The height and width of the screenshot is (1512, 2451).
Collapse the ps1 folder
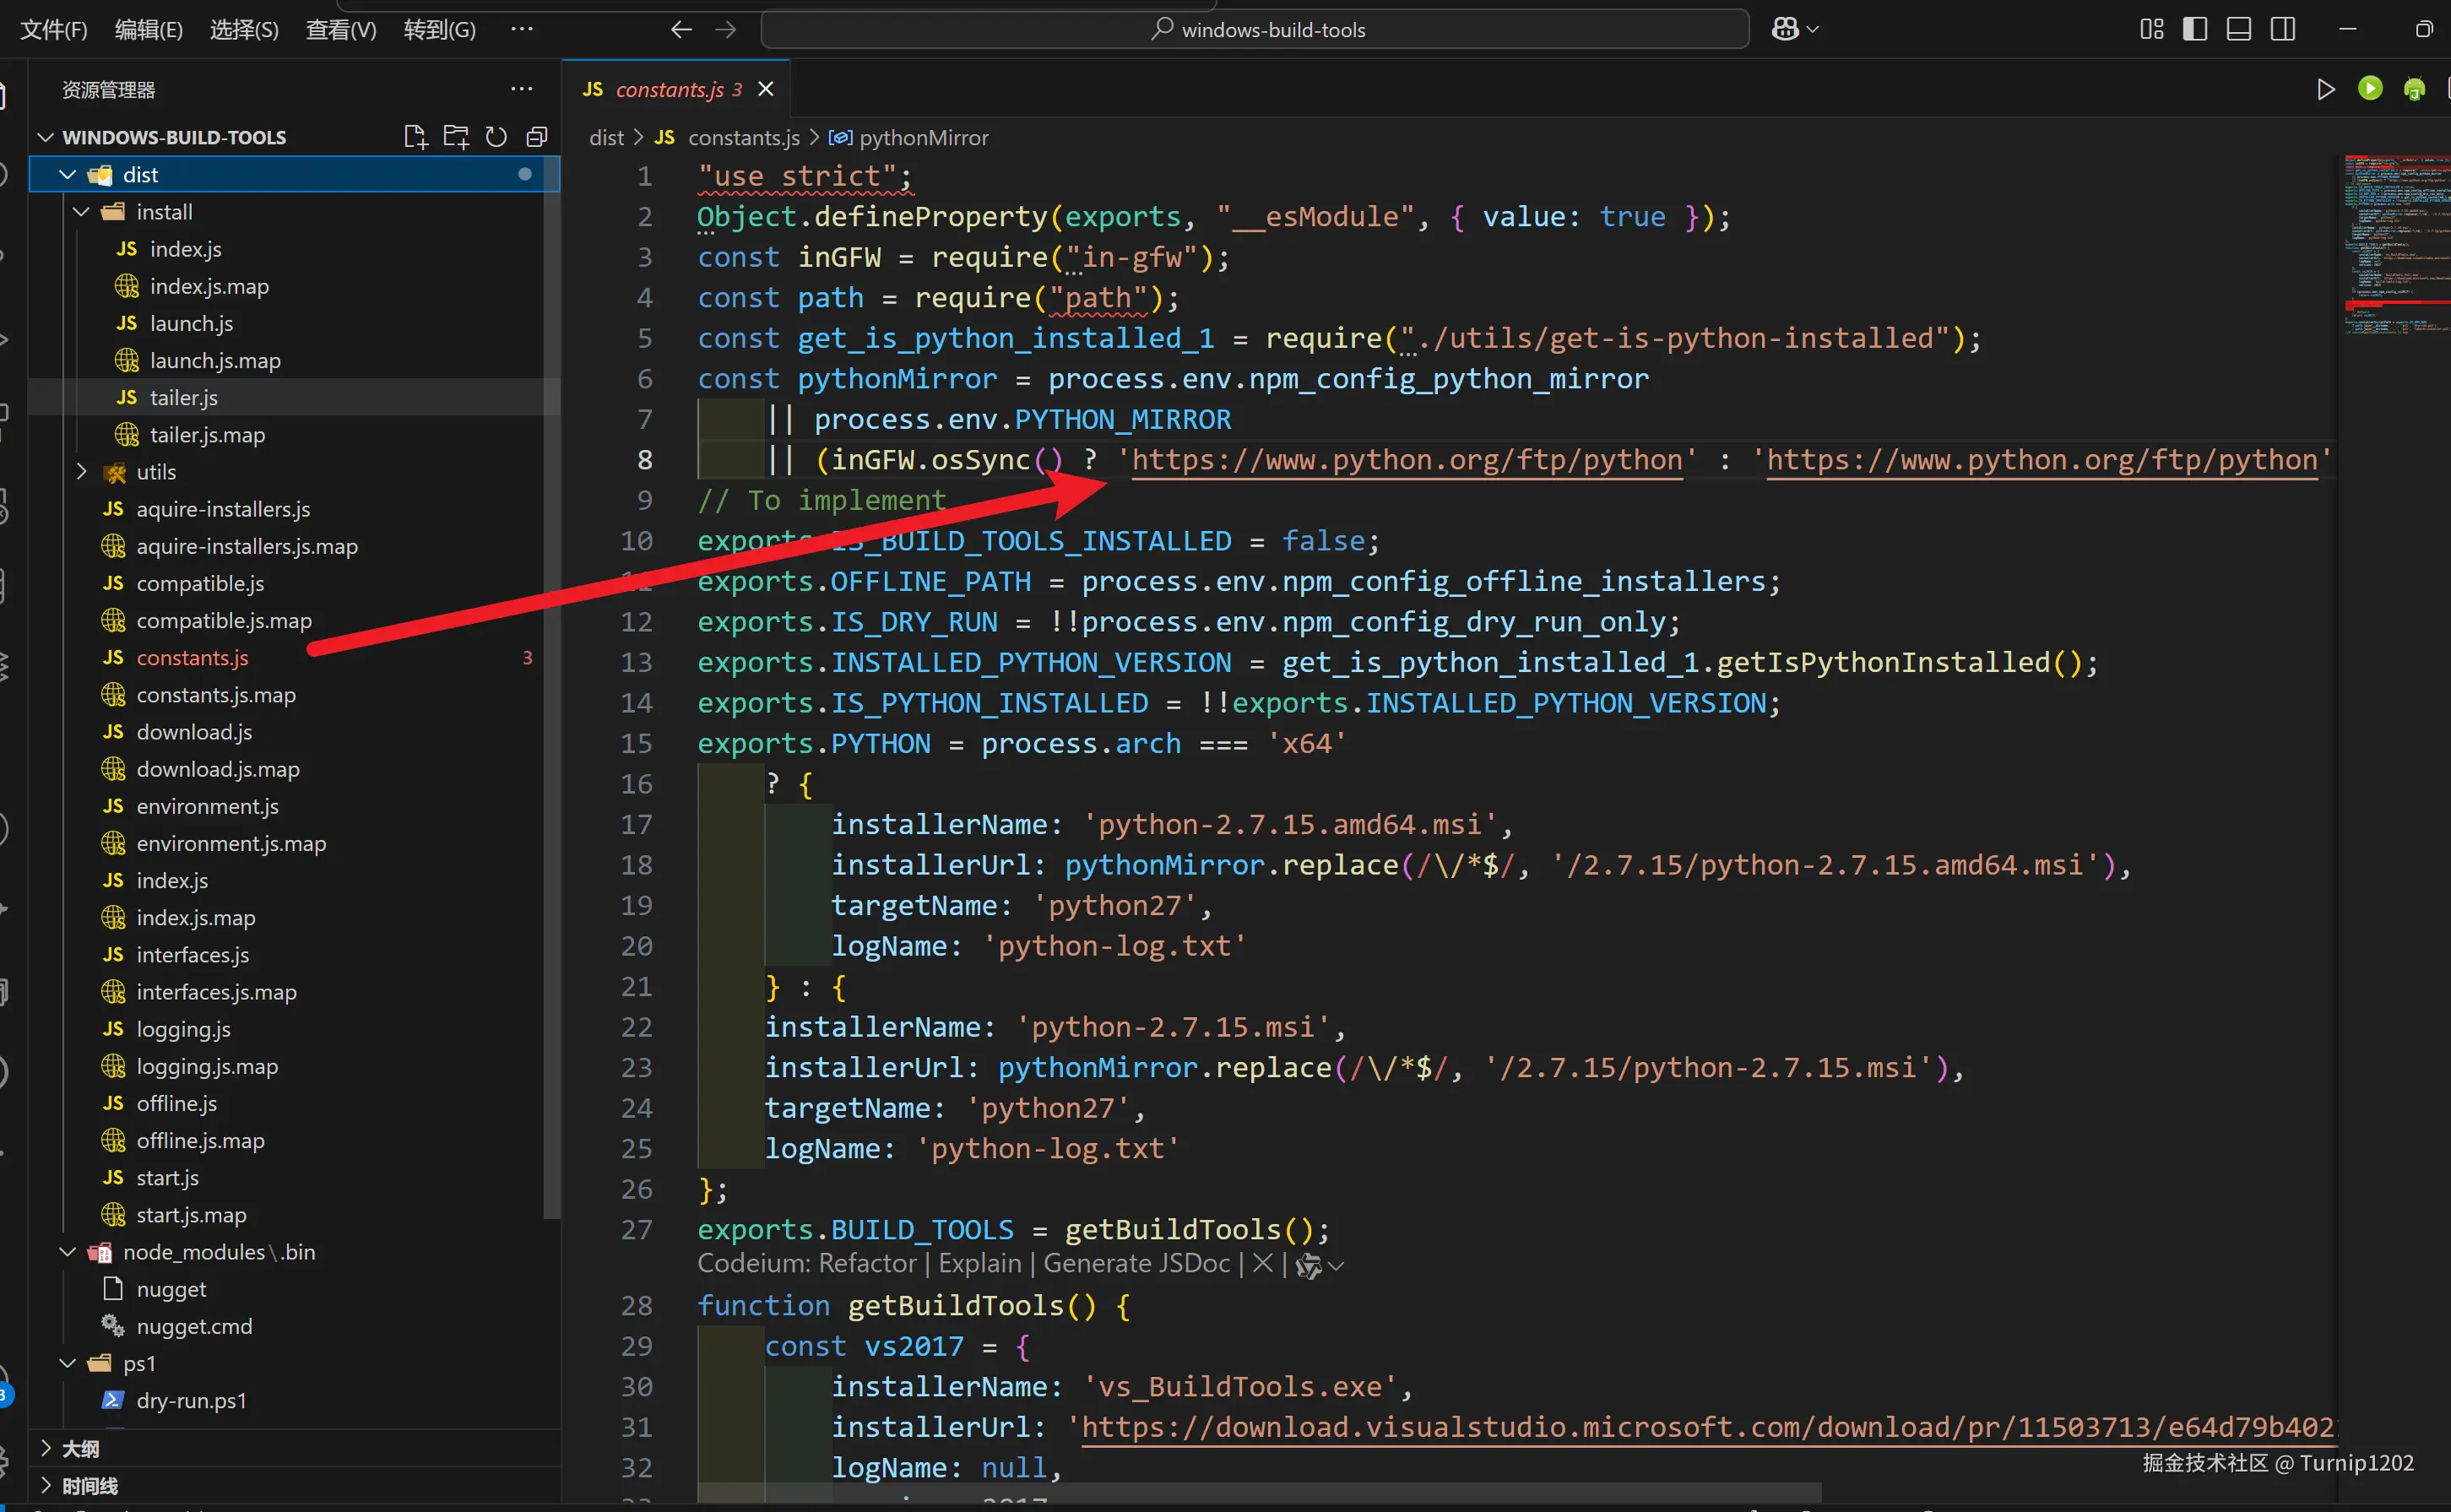68,1363
